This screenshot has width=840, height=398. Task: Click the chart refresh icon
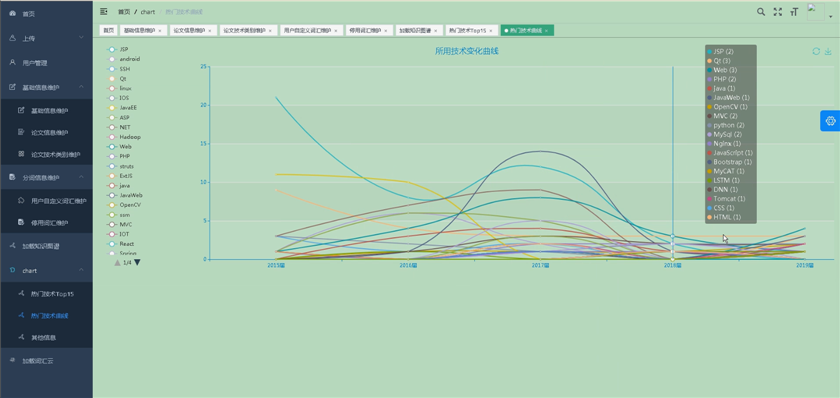(816, 51)
